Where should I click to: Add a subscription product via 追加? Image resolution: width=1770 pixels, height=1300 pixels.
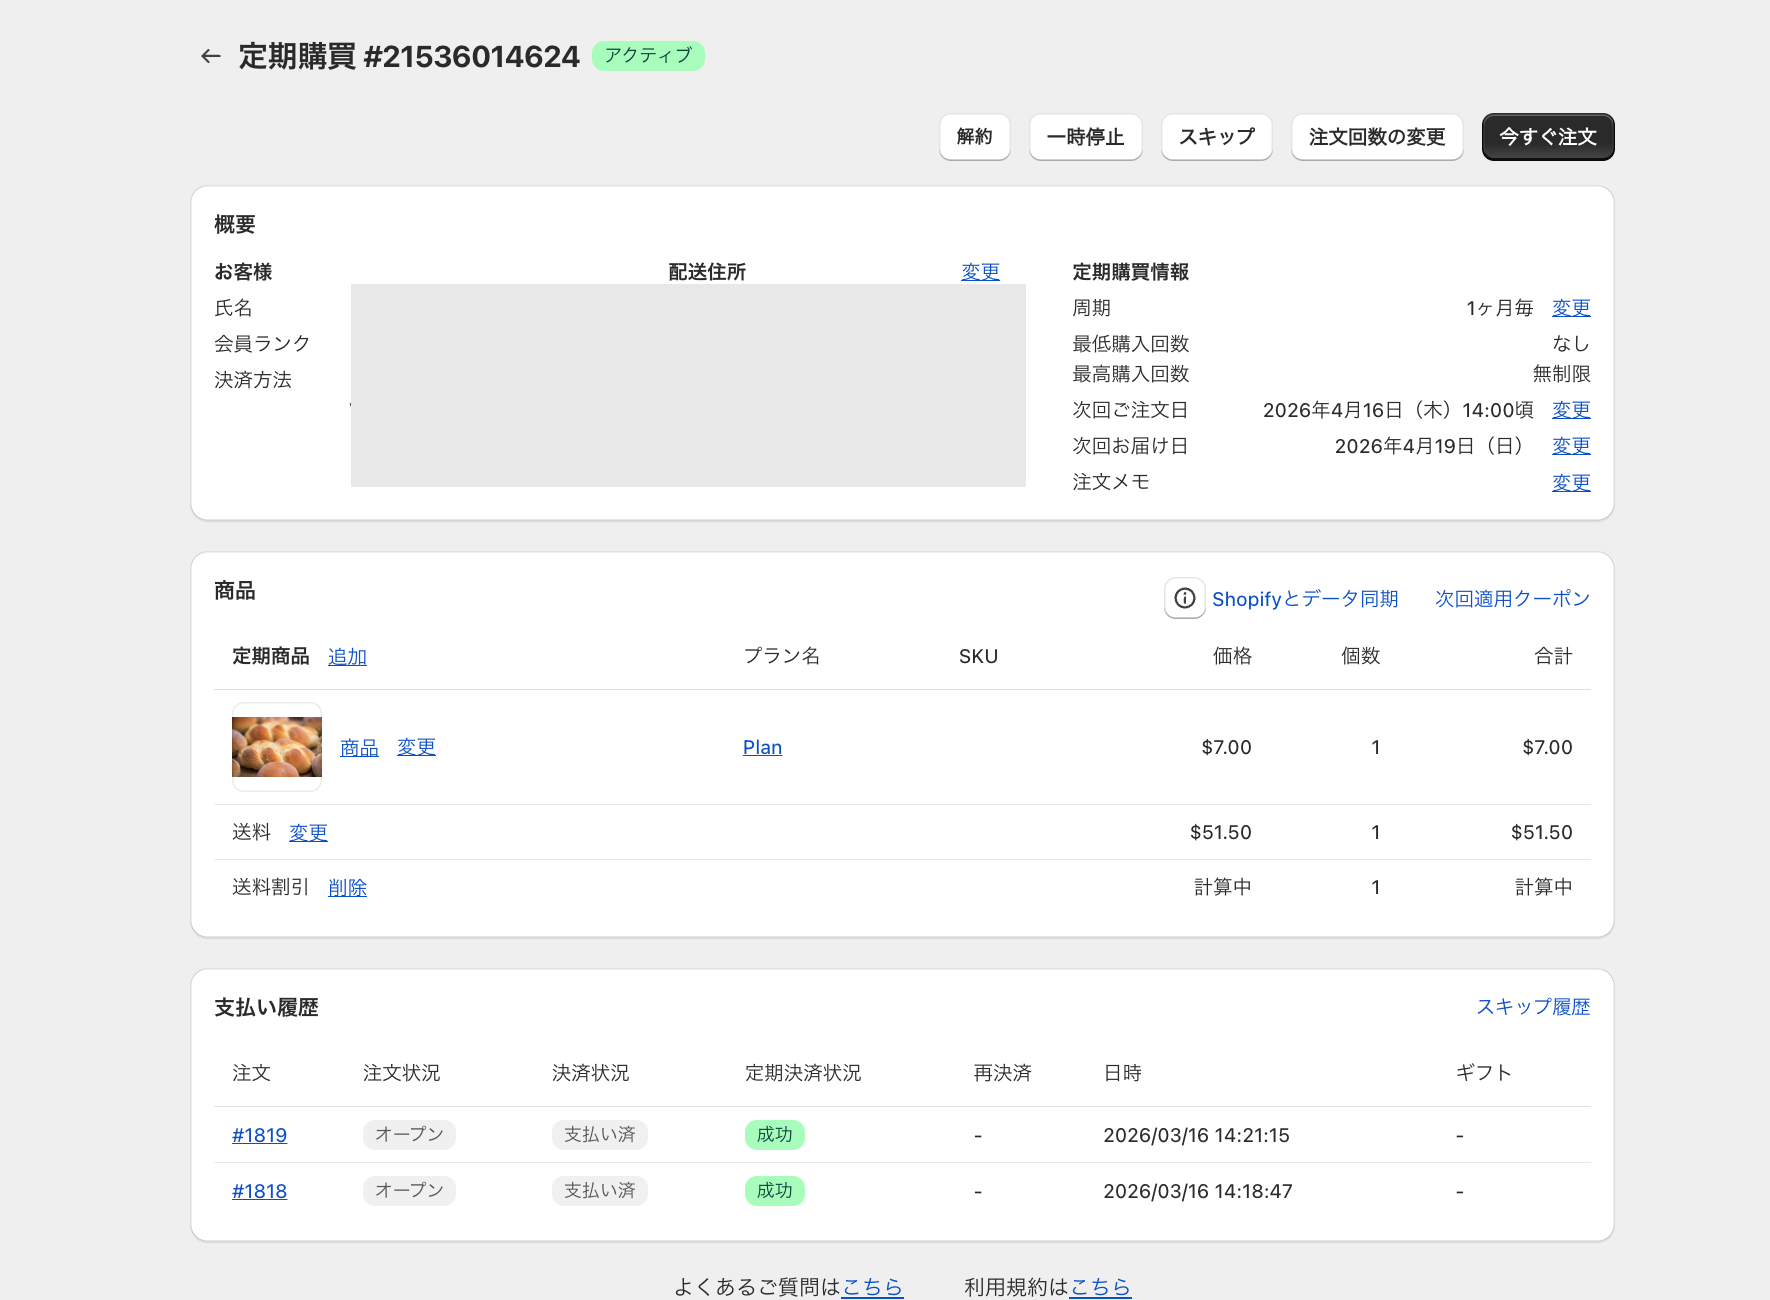coord(347,657)
